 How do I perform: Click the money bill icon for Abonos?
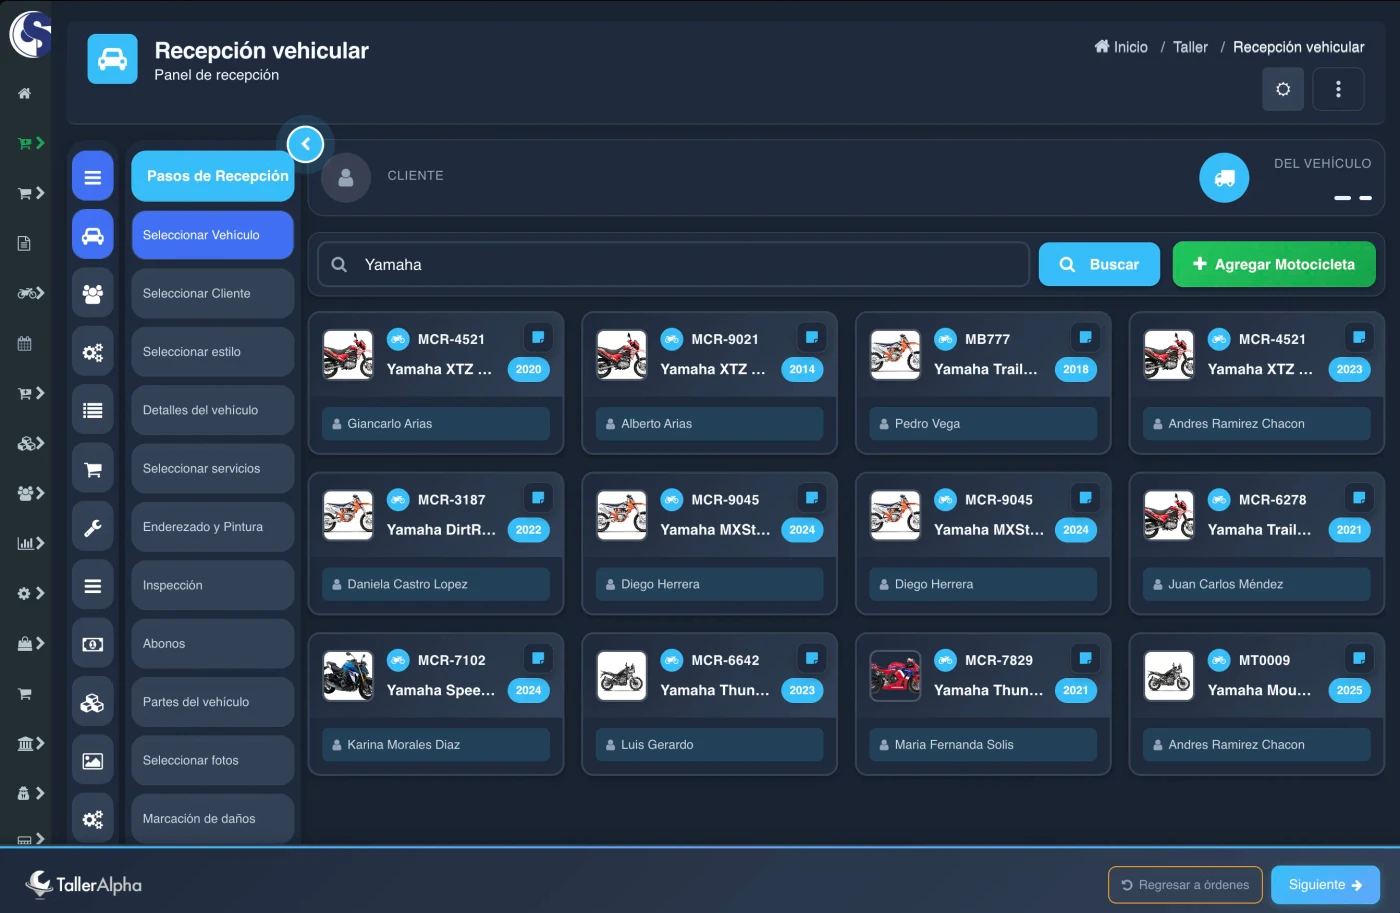tap(92, 645)
